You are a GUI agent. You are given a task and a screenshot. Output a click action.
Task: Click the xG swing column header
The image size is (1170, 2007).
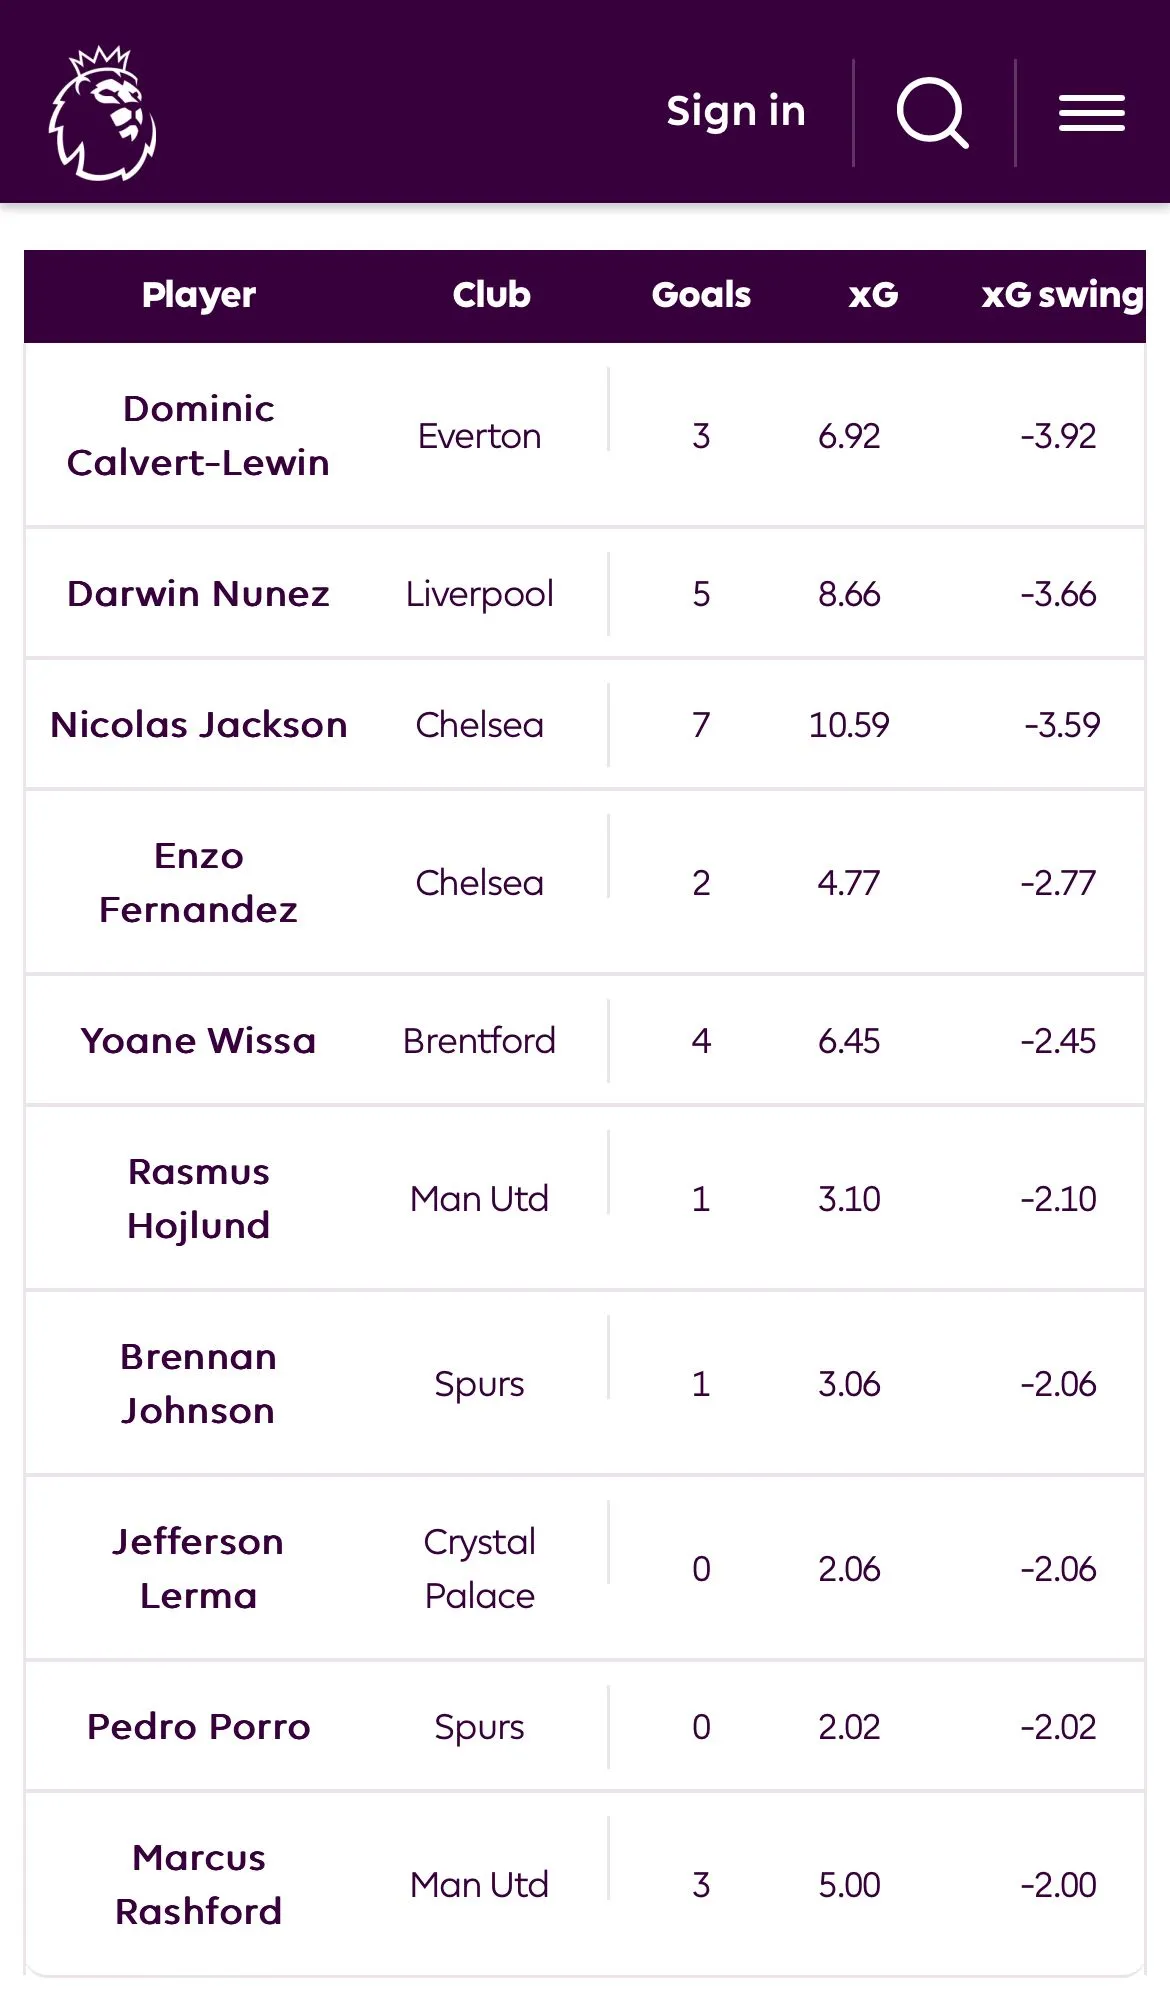tap(1061, 295)
